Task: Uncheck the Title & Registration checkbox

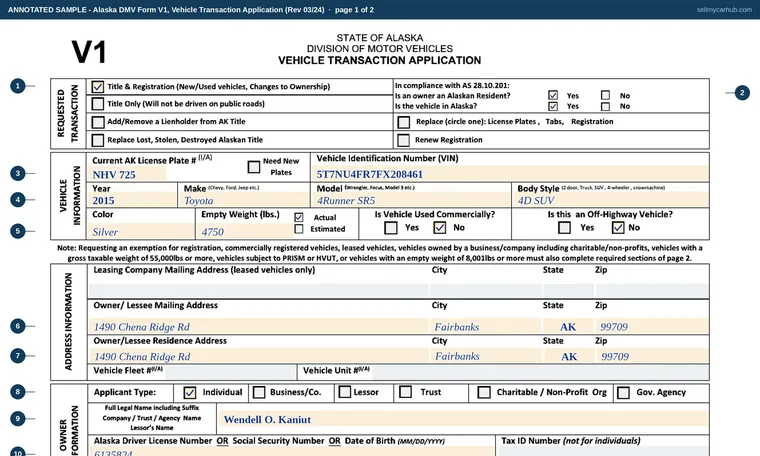Action: (x=97, y=87)
